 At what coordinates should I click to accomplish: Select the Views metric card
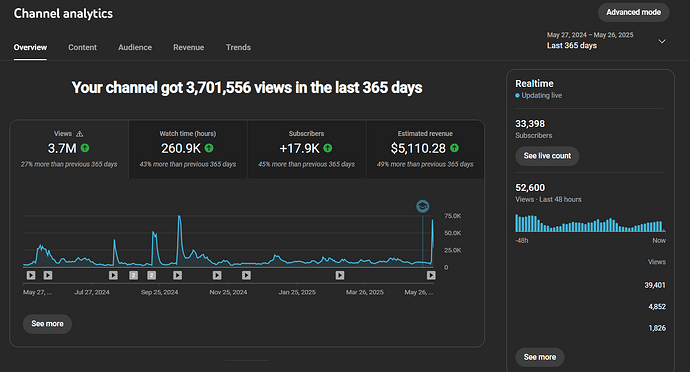(x=69, y=149)
